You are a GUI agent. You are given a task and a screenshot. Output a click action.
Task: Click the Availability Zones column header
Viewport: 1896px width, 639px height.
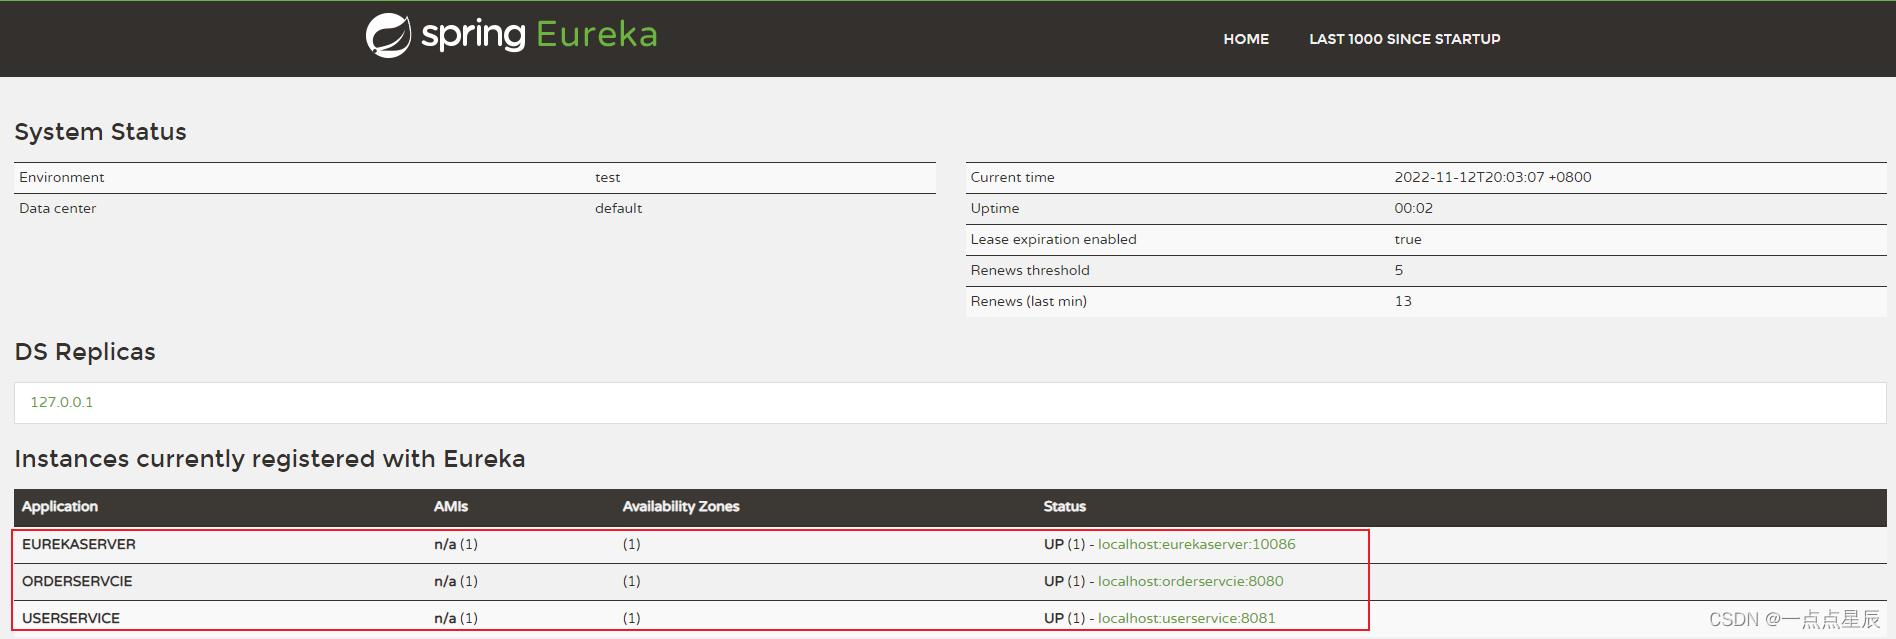pyautogui.click(x=681, y=506)
